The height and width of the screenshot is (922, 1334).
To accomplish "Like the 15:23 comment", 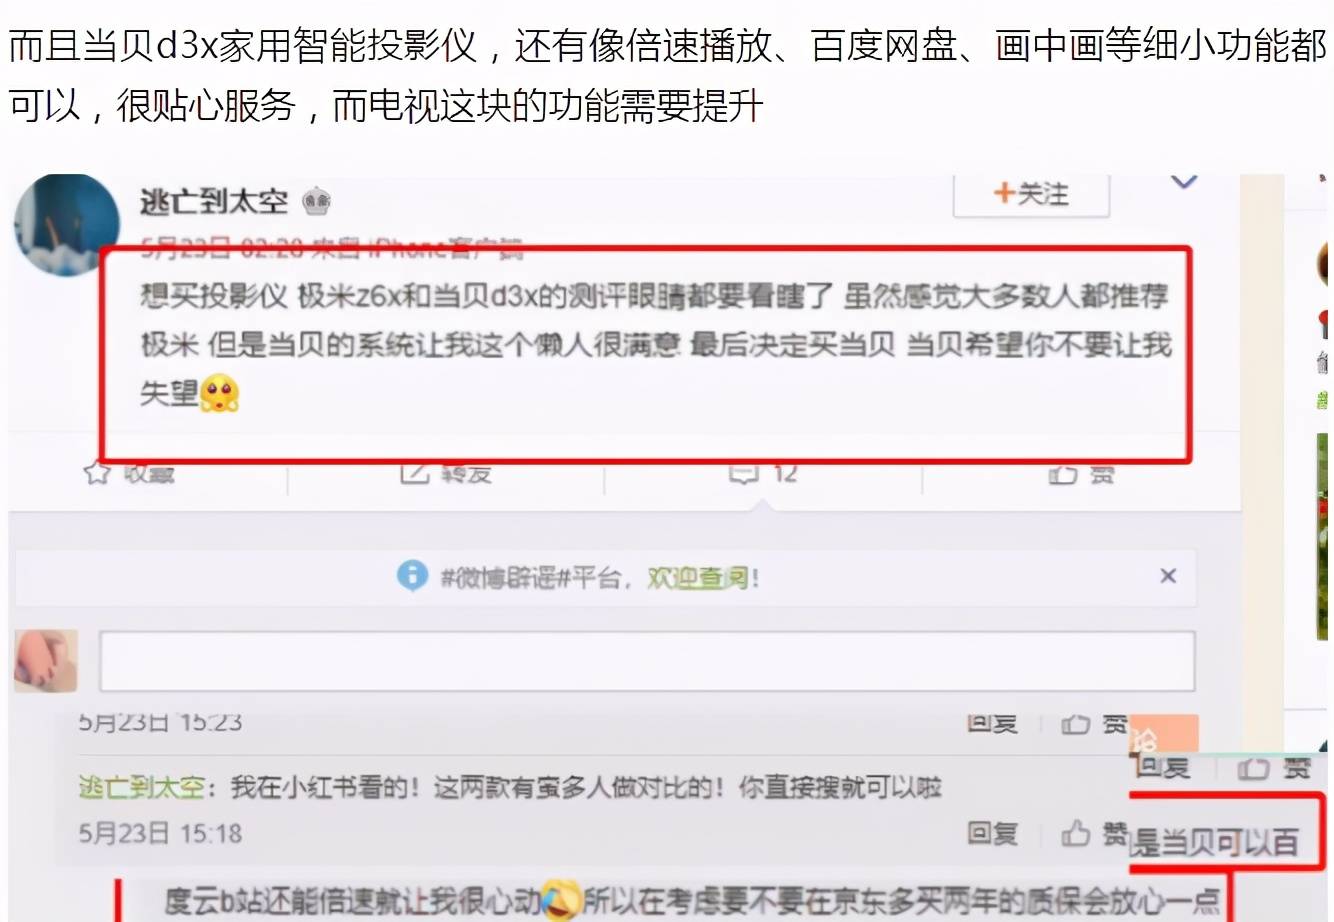I will pyautogui.click(x=1076, y=724).
